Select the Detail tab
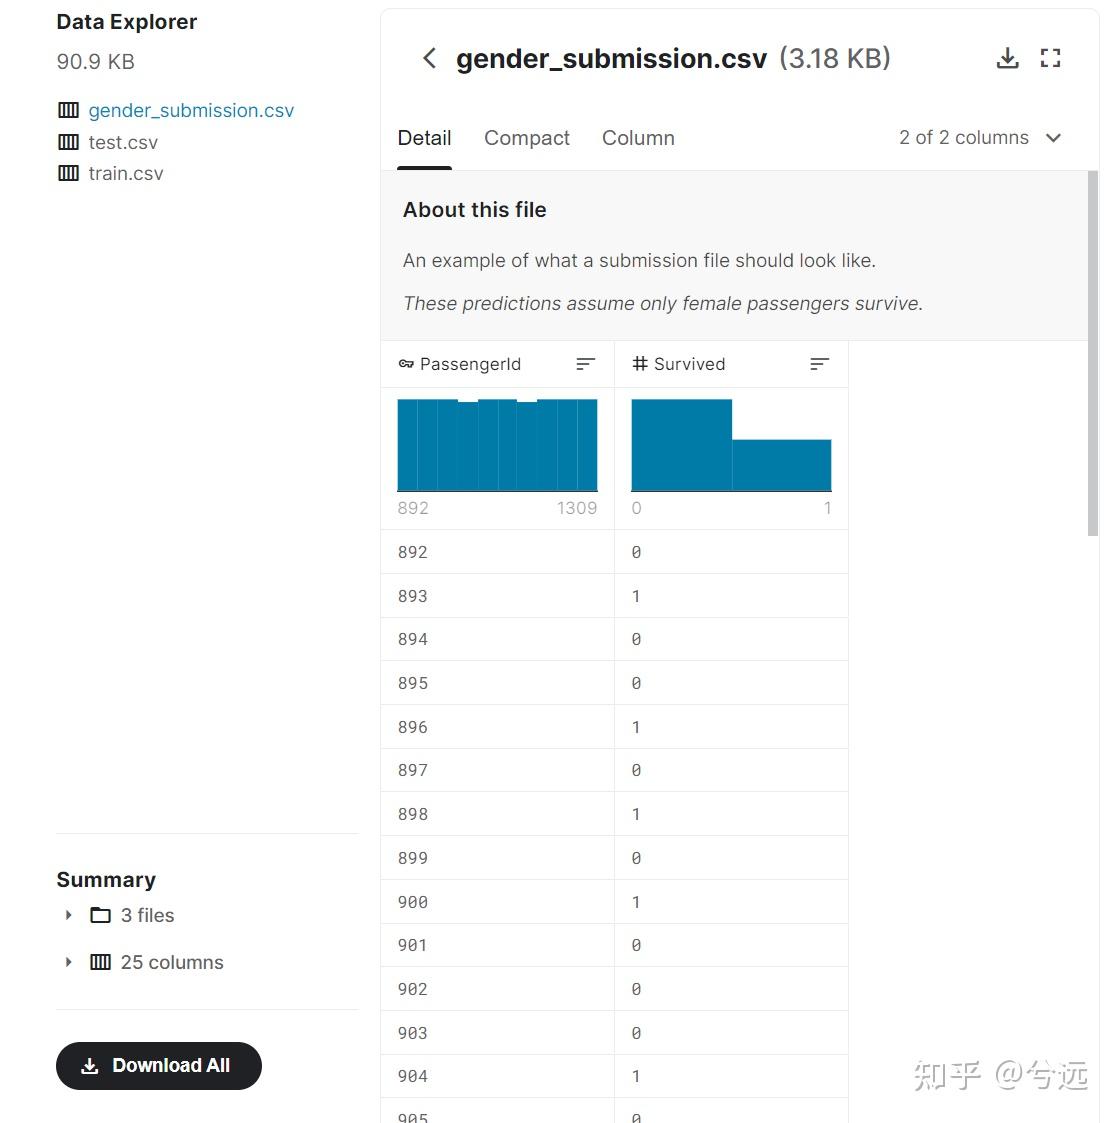 (x=424, y=138)
